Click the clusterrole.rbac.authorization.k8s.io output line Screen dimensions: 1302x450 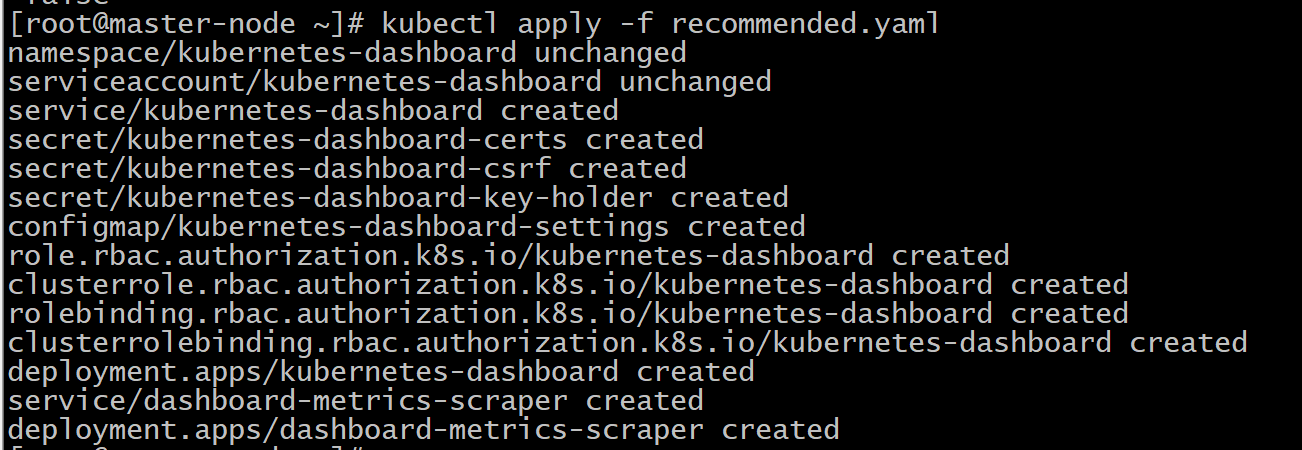coord(567,284)
